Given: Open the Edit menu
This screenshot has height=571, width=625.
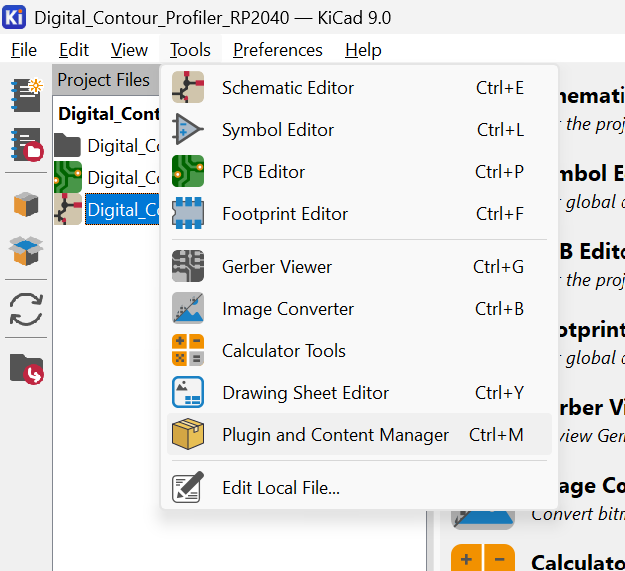Looking at the screenshot, I should 74,50.
